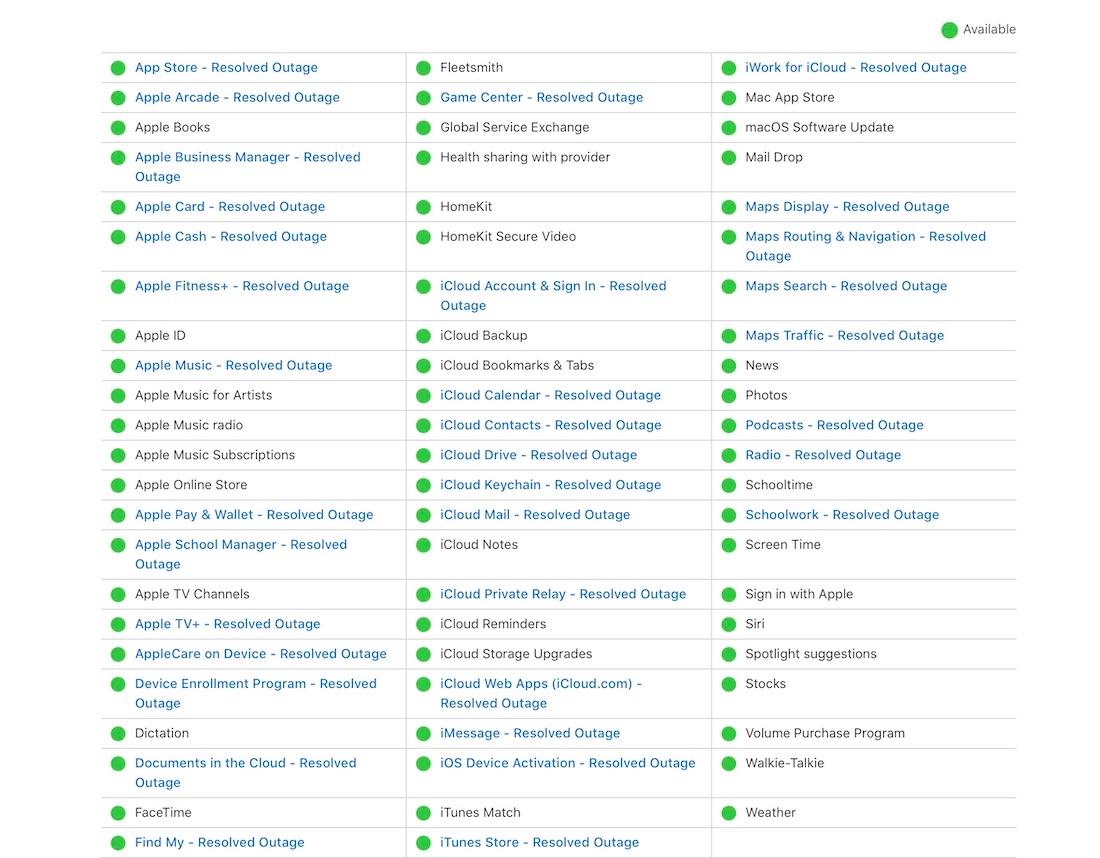View Apple Card resolved outage
Image resolution: width=1100 pixels, height=858 pixels.
pos(230,207)
